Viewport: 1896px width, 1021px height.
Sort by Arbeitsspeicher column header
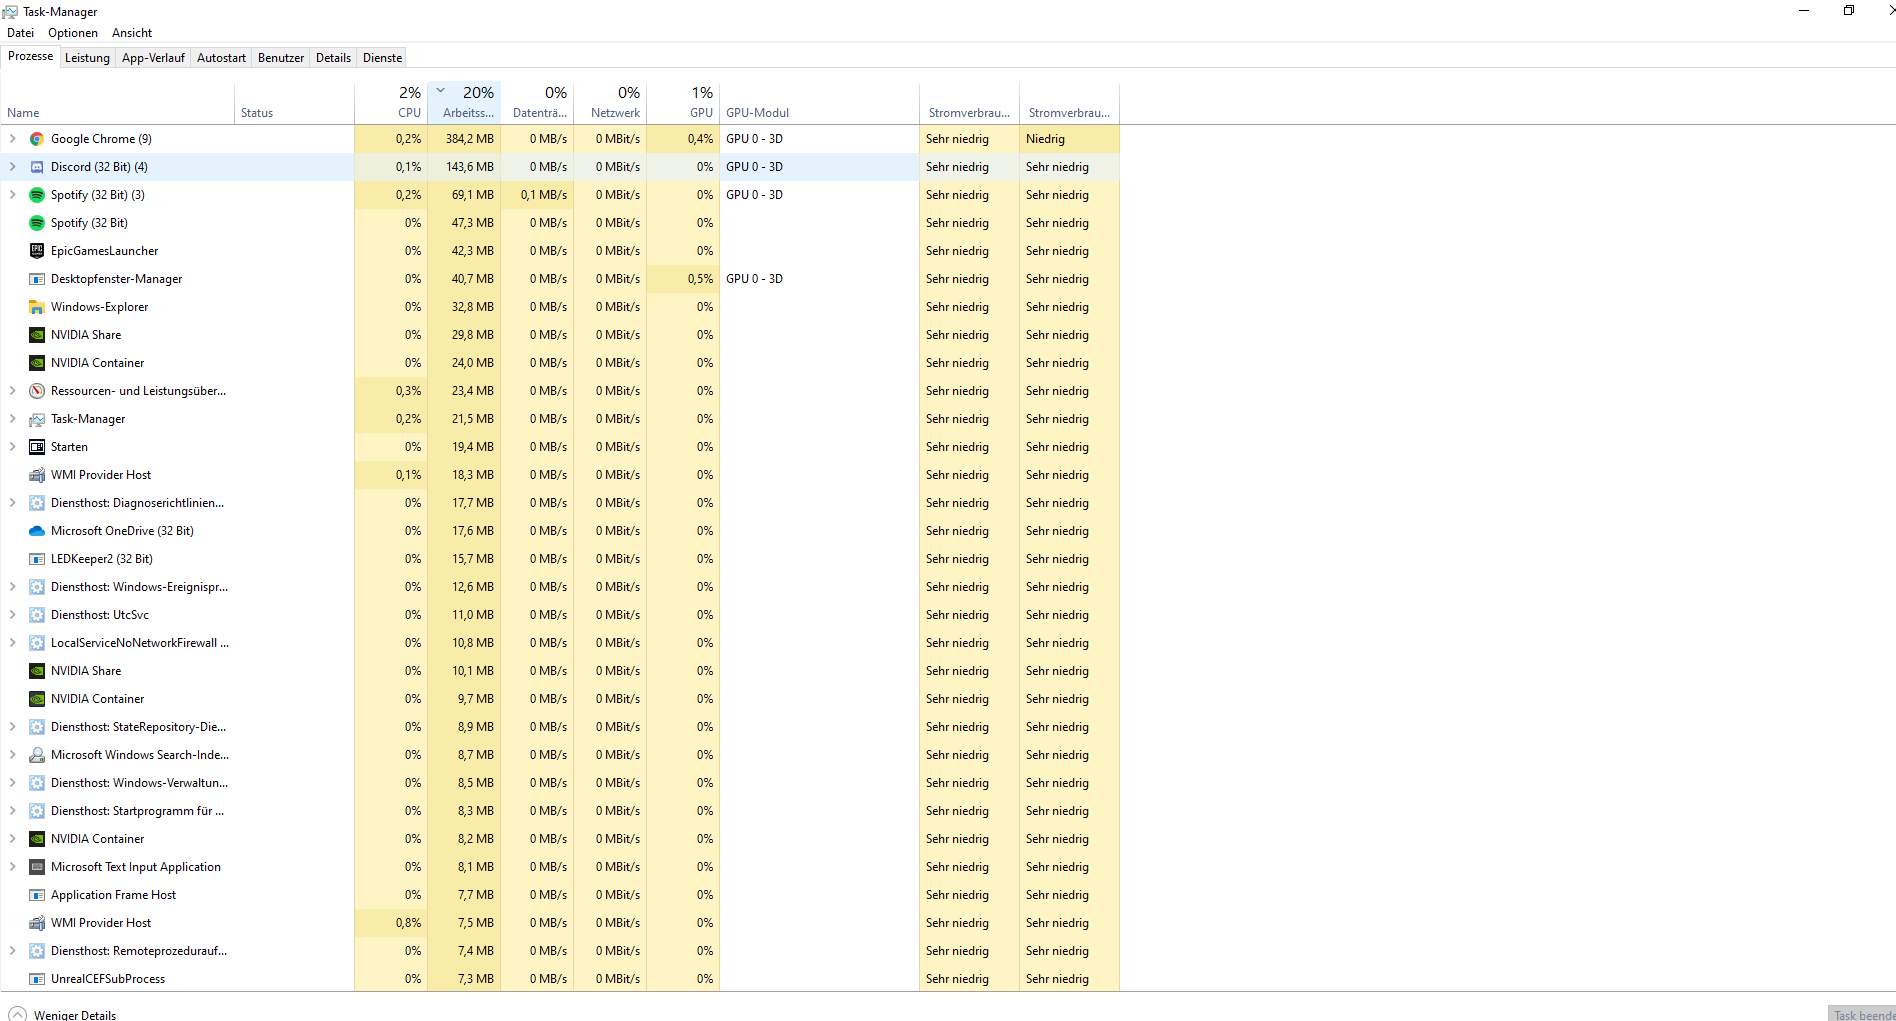pos(464,103)
